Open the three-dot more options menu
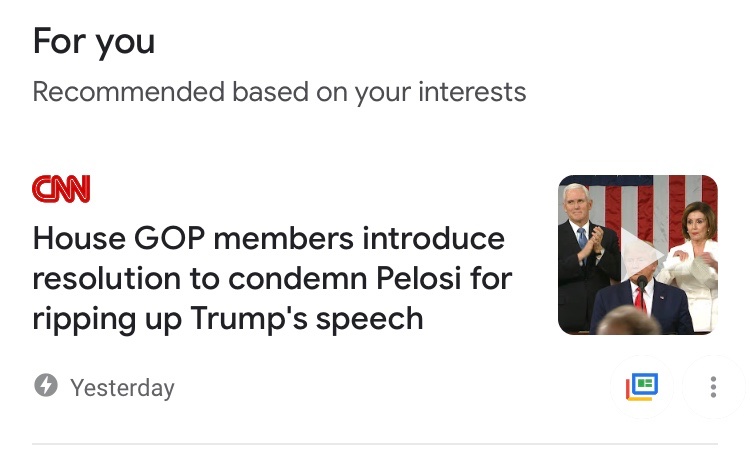This screenshot has height=468, width=750. [x=712, y=387]
